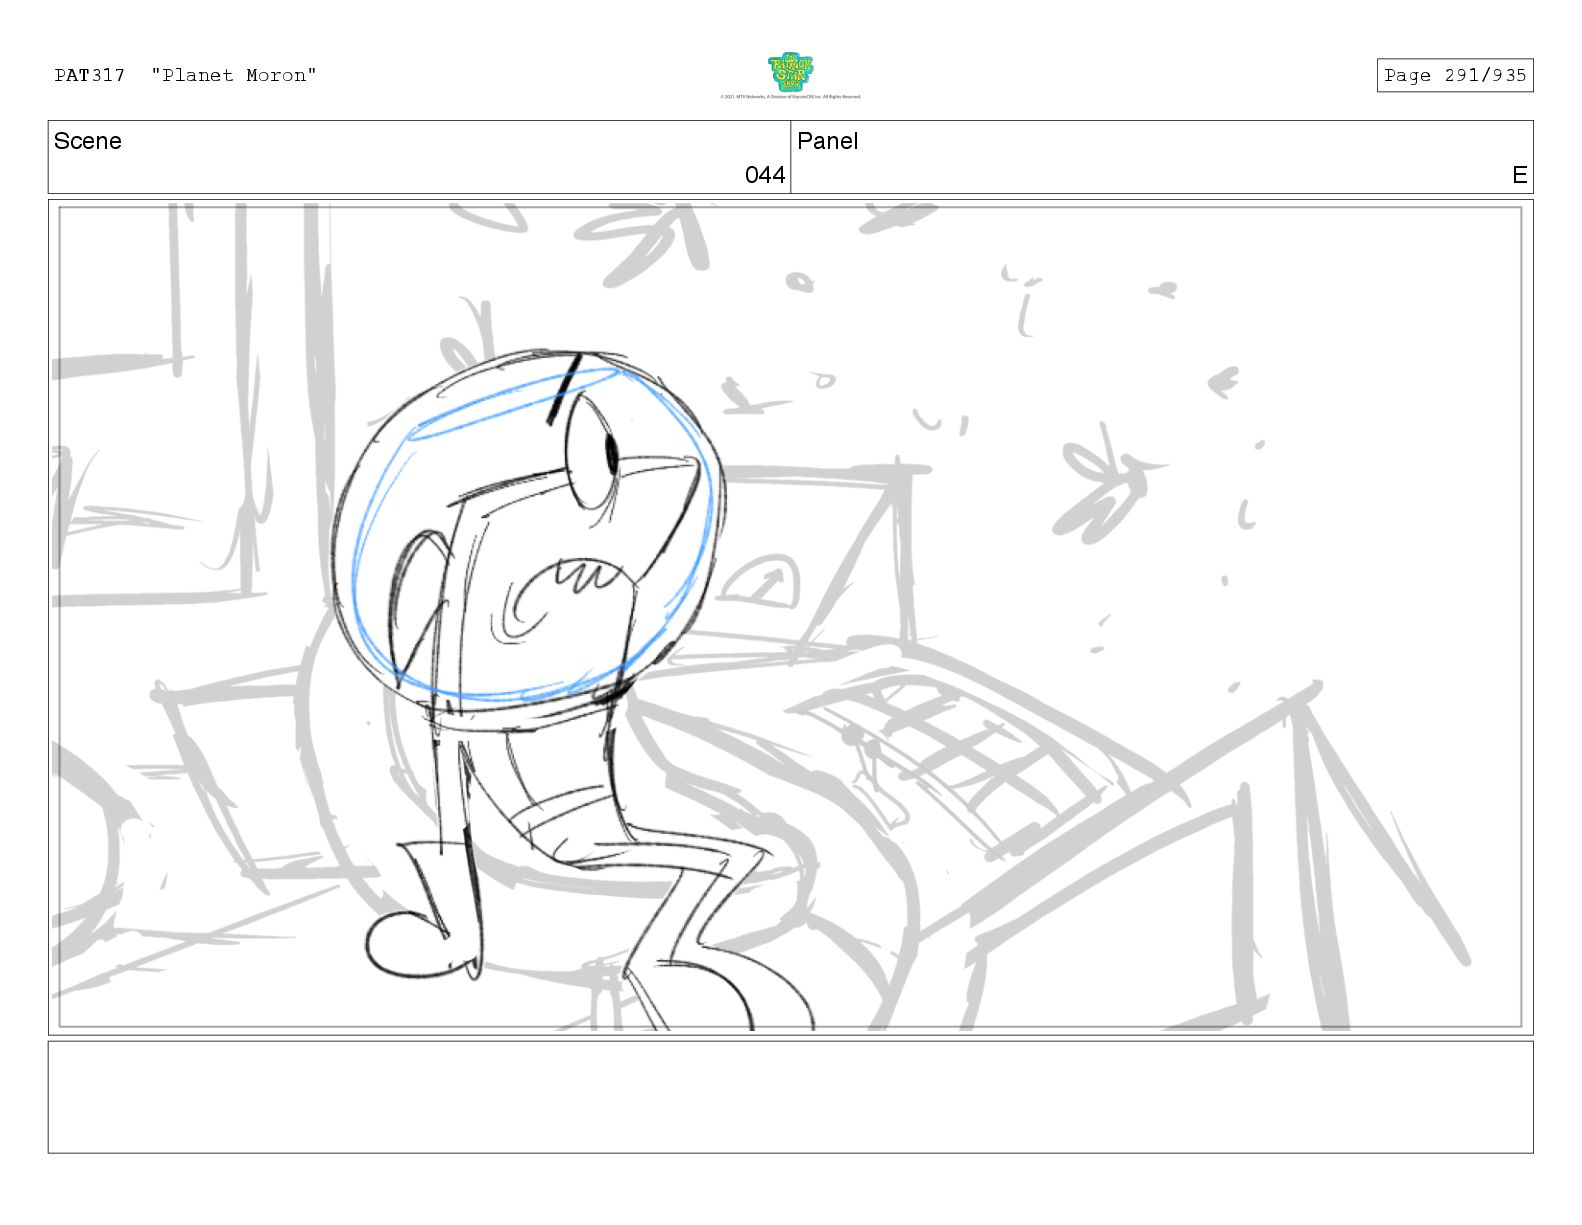Click the 'PAT317' episode code
Viewport: 1582px width, 1225px height.
click(x=90, y=75)
